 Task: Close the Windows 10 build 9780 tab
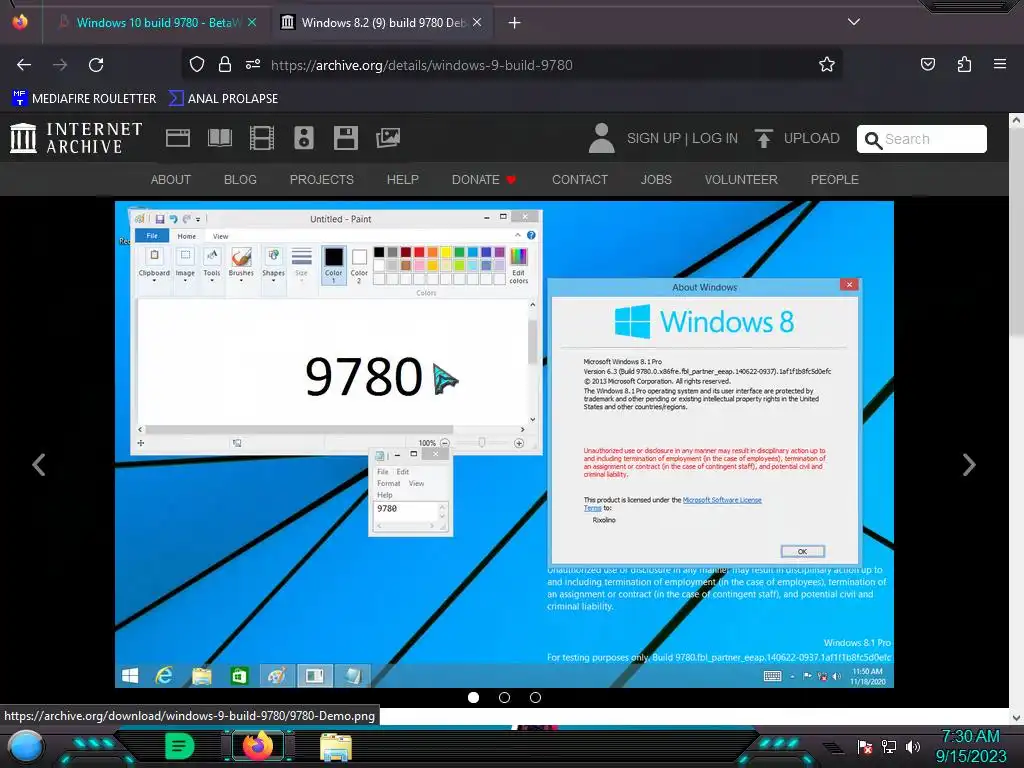252,22
